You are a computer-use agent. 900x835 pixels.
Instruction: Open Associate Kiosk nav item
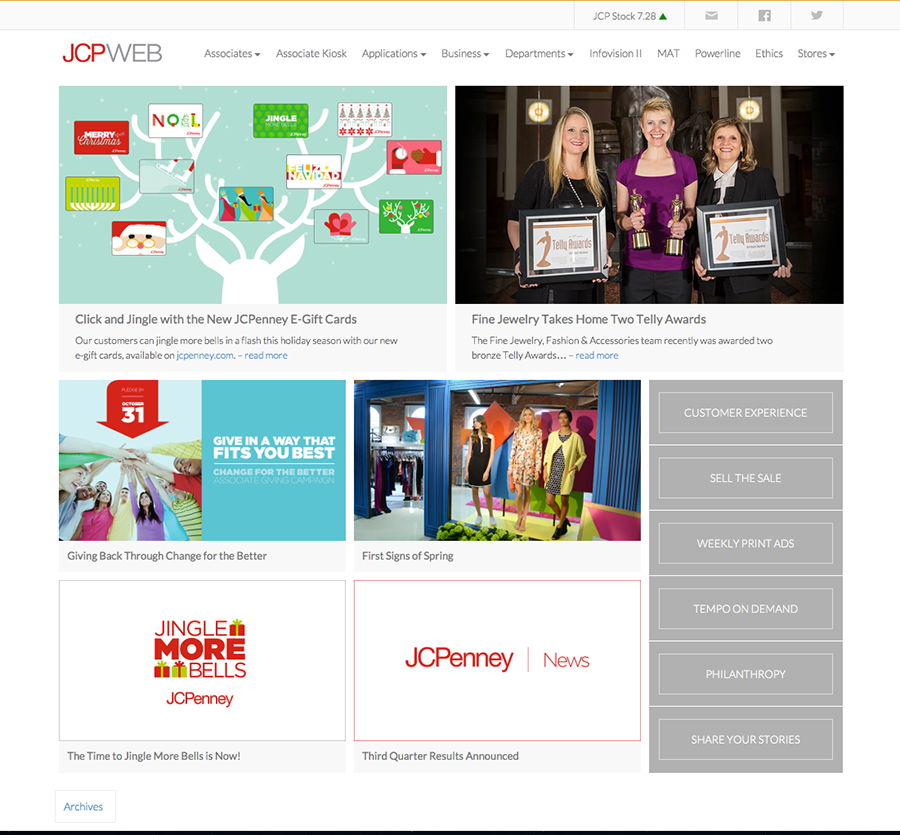311,53
